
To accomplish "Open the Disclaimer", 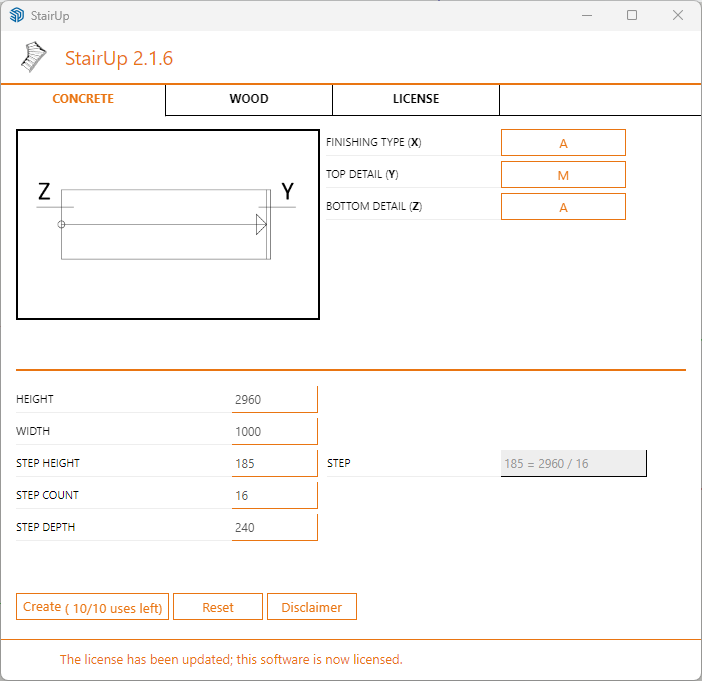I will point(312,607).
